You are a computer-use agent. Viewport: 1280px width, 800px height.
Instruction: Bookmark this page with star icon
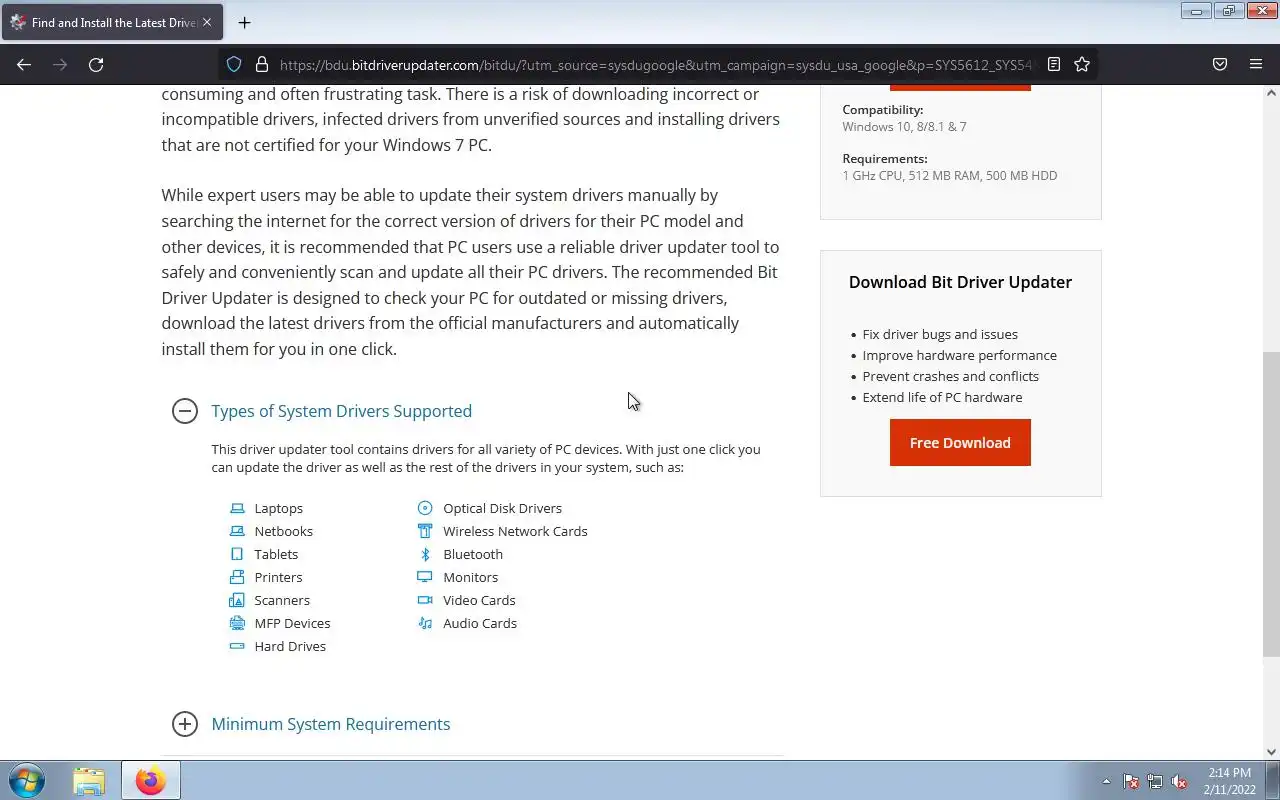click(x=1082, y=64)
